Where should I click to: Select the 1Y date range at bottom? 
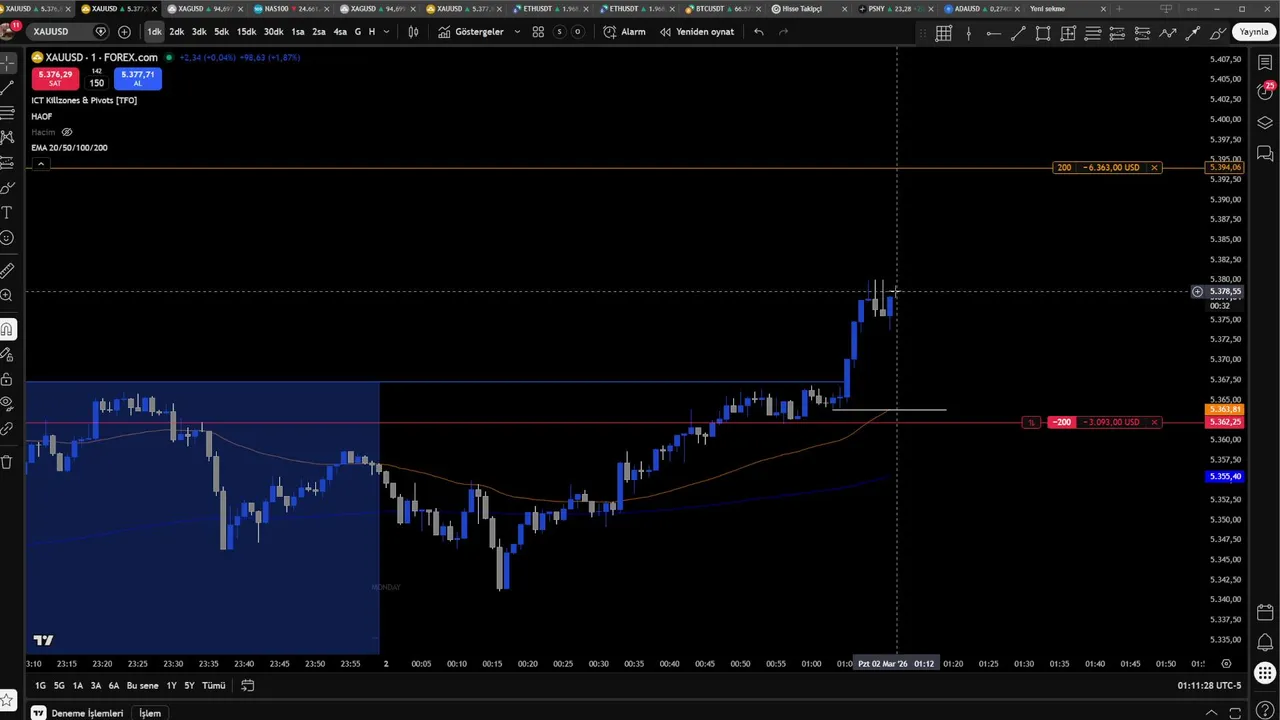[172, 685]
